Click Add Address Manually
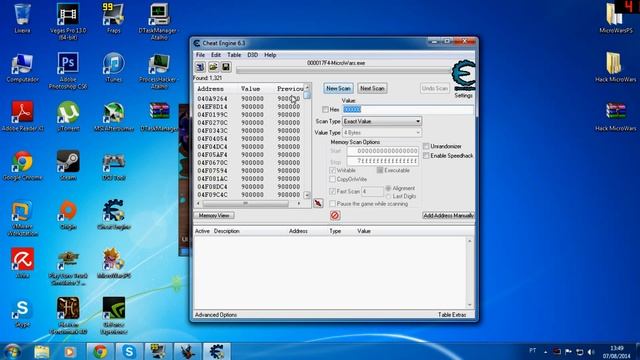 tap(448, 215)
